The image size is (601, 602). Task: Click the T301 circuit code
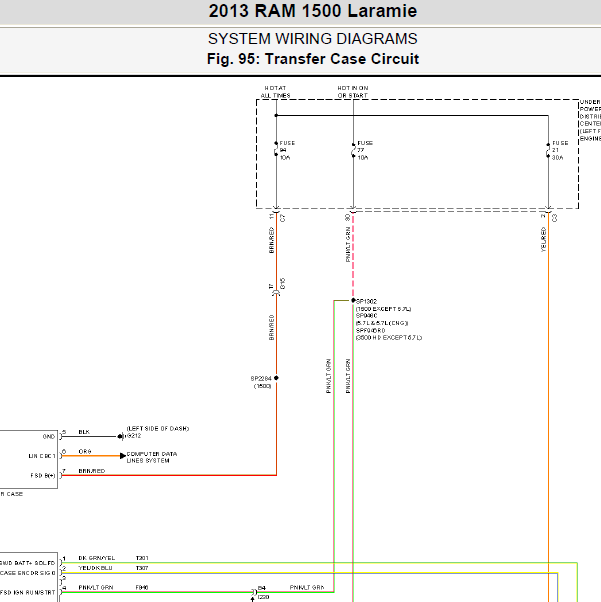(142, 558)
